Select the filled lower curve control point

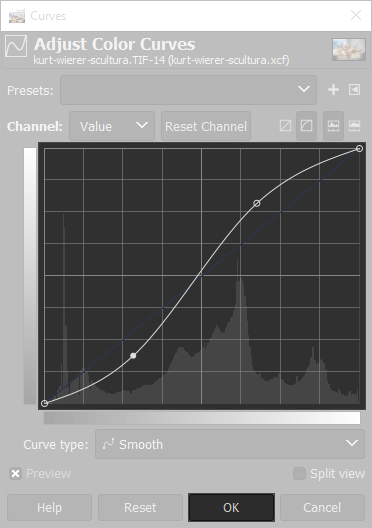133,356
